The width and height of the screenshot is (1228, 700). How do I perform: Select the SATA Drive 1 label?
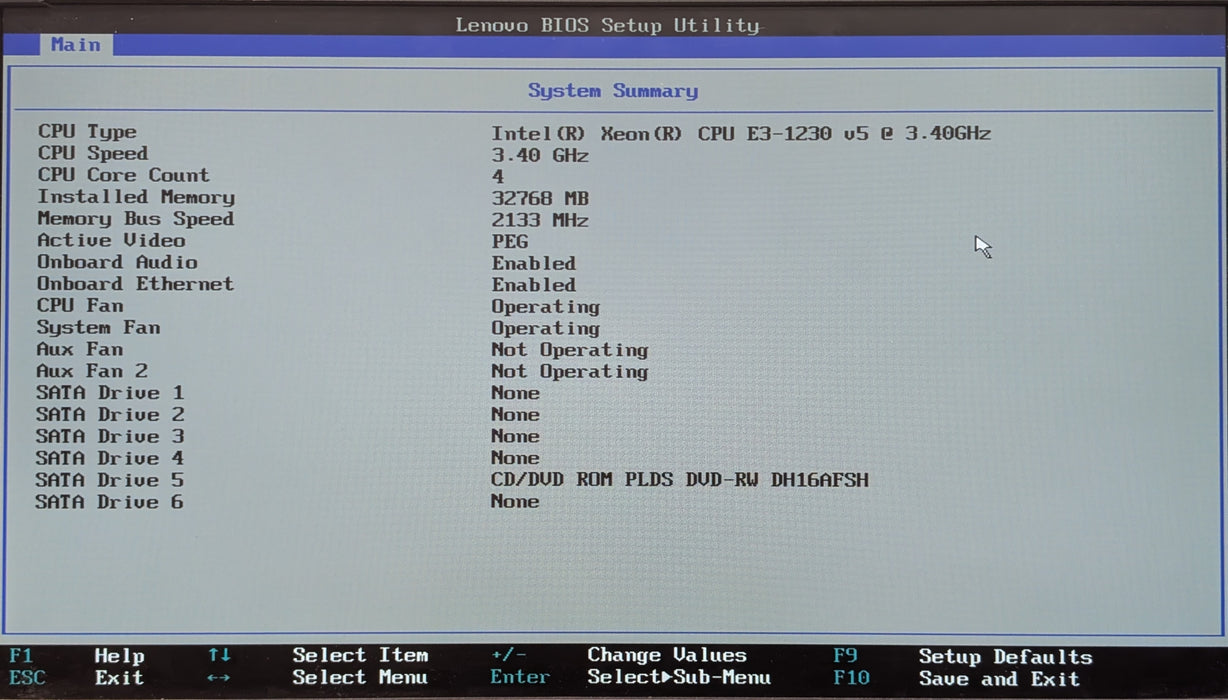tap(110, 393)
